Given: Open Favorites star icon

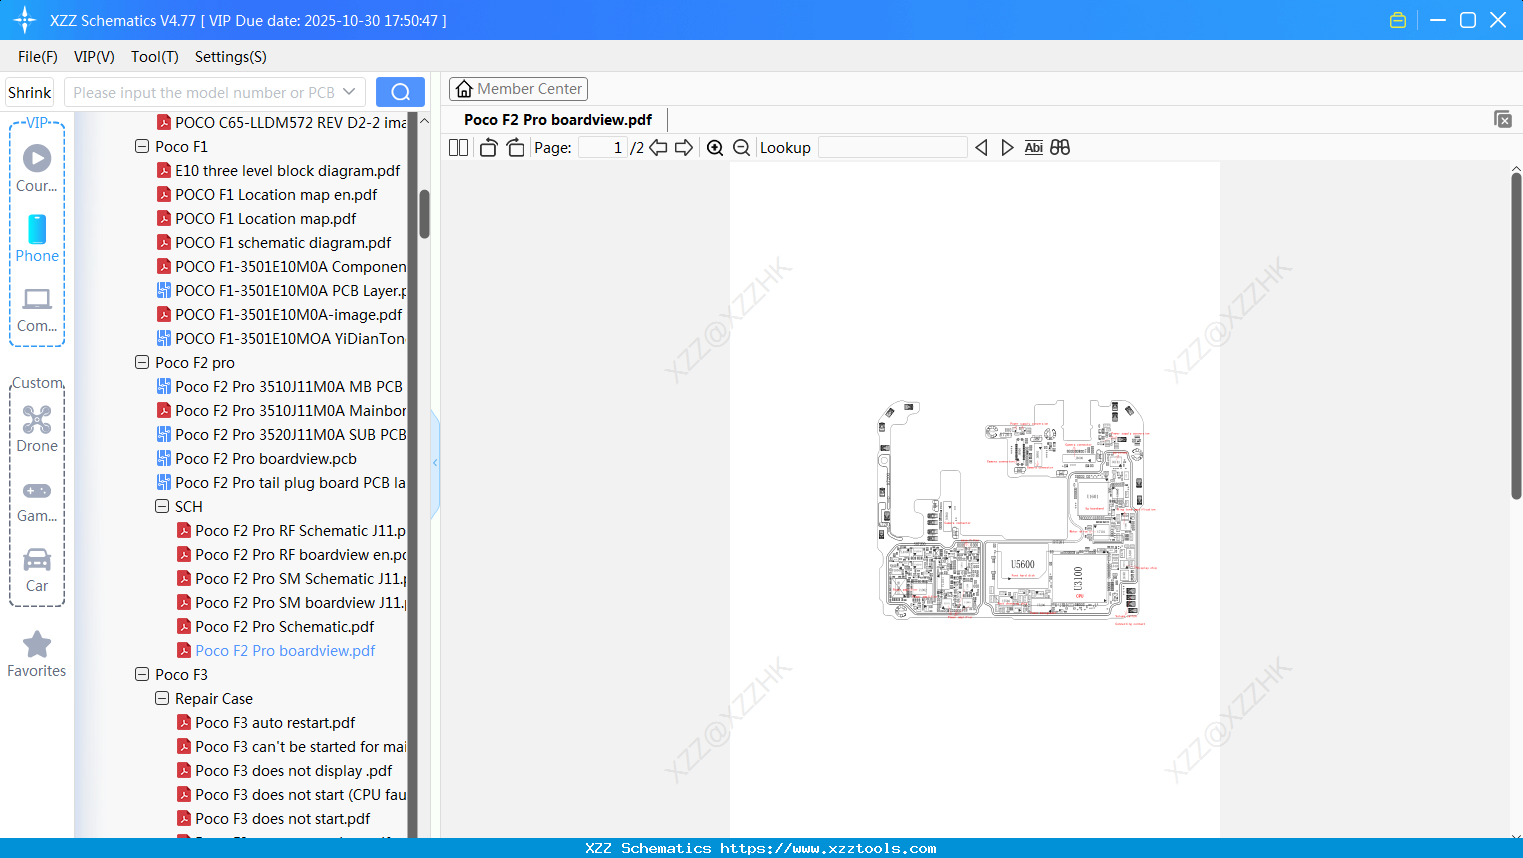Looking at the screenshot, I should pos(37,654).
